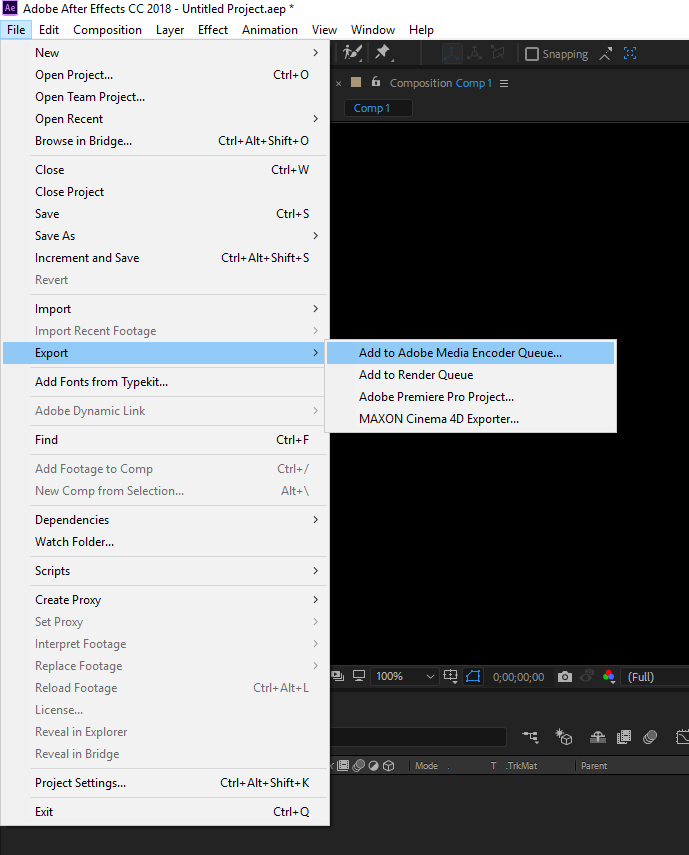Expand the Scripts submenu
Screen dimensions: 689x855
[x=166, y=571]
